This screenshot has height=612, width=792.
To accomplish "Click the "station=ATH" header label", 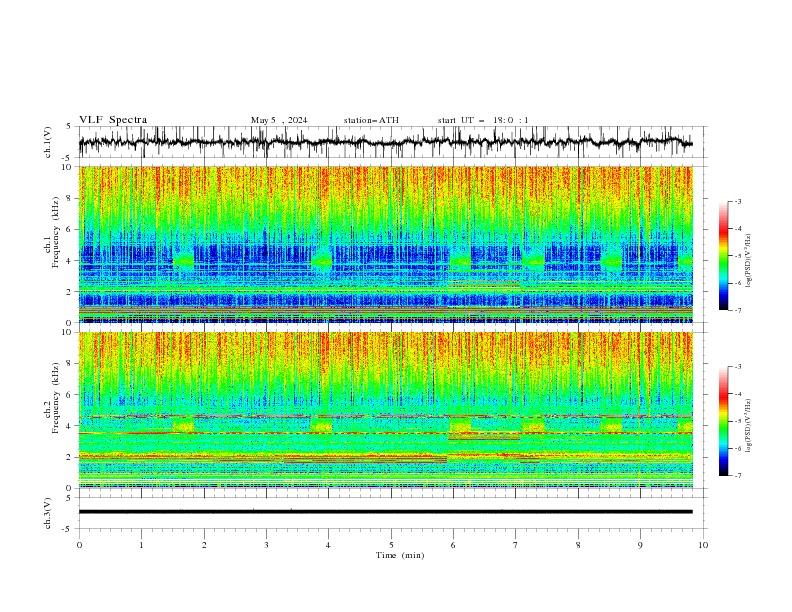I will 371,120.
